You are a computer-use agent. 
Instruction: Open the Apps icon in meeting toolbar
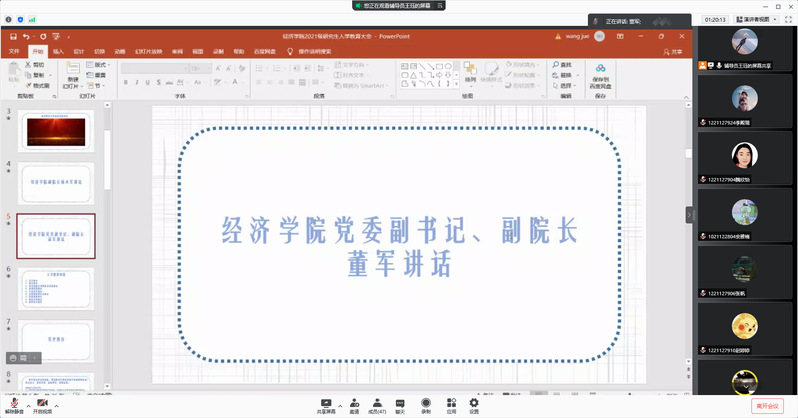point(451,403)
